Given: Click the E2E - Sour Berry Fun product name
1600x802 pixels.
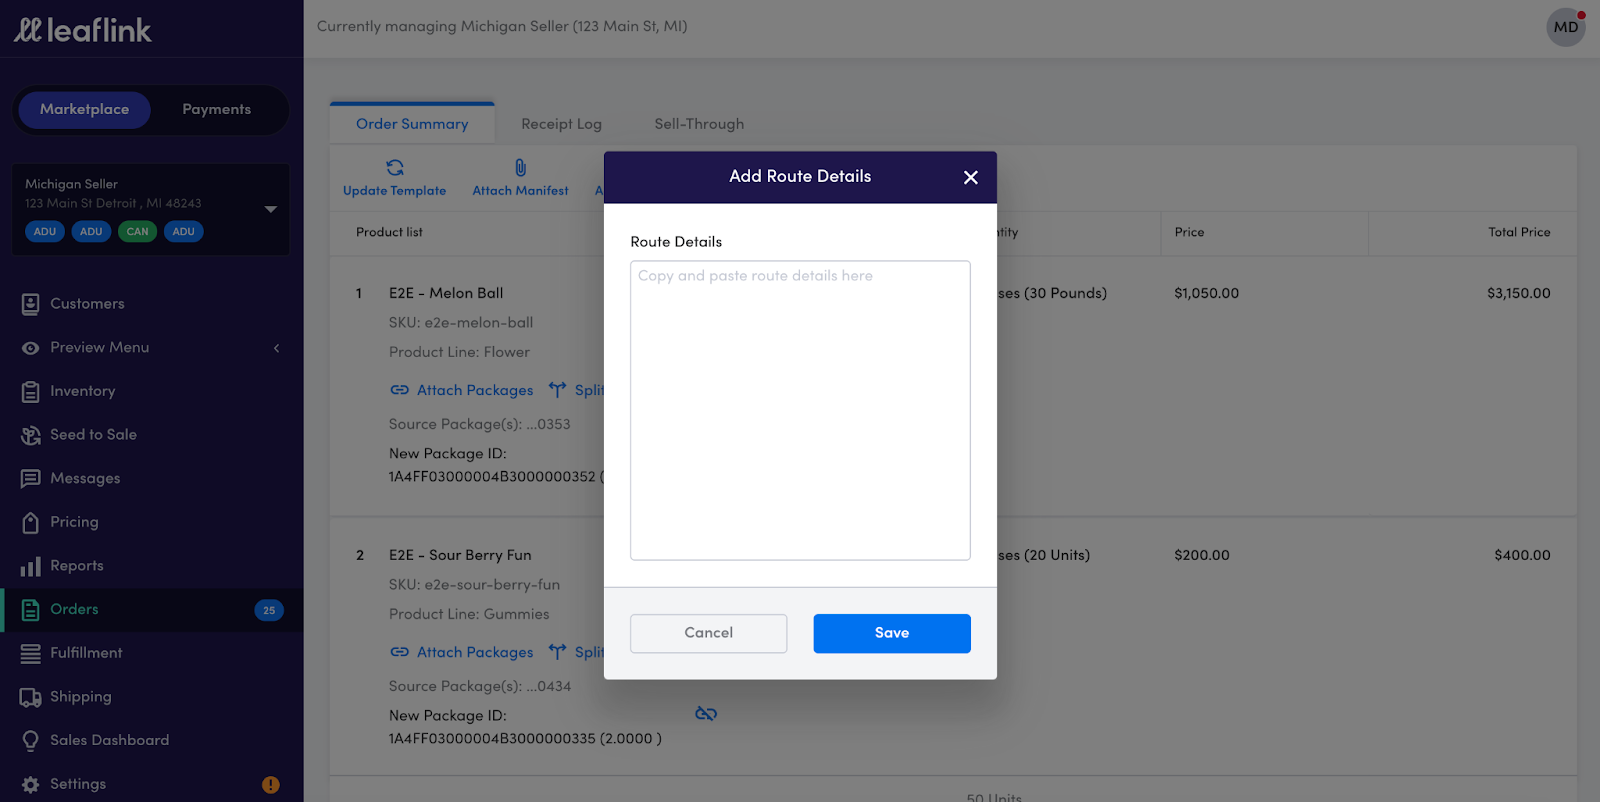Looking at the screenshot, I should coord(460,555).
